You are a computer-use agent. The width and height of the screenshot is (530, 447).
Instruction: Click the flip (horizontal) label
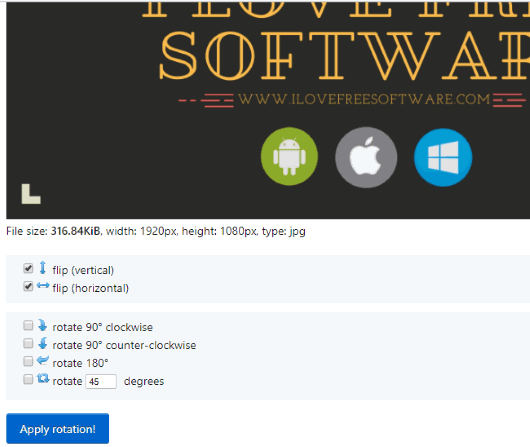pos(91,288)
